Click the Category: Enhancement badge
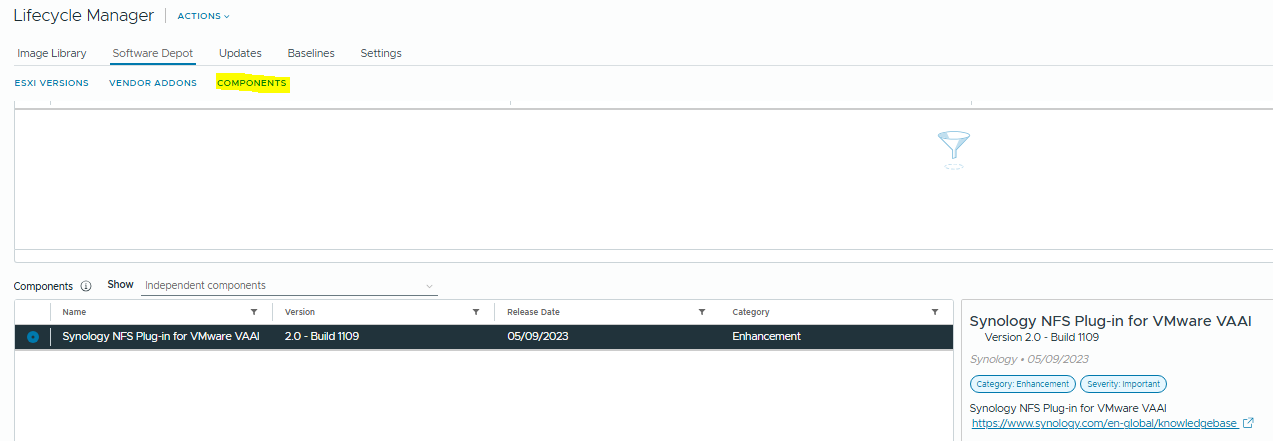The width and height of the screenshot is (1273, 441). [x=1022, y=384]
